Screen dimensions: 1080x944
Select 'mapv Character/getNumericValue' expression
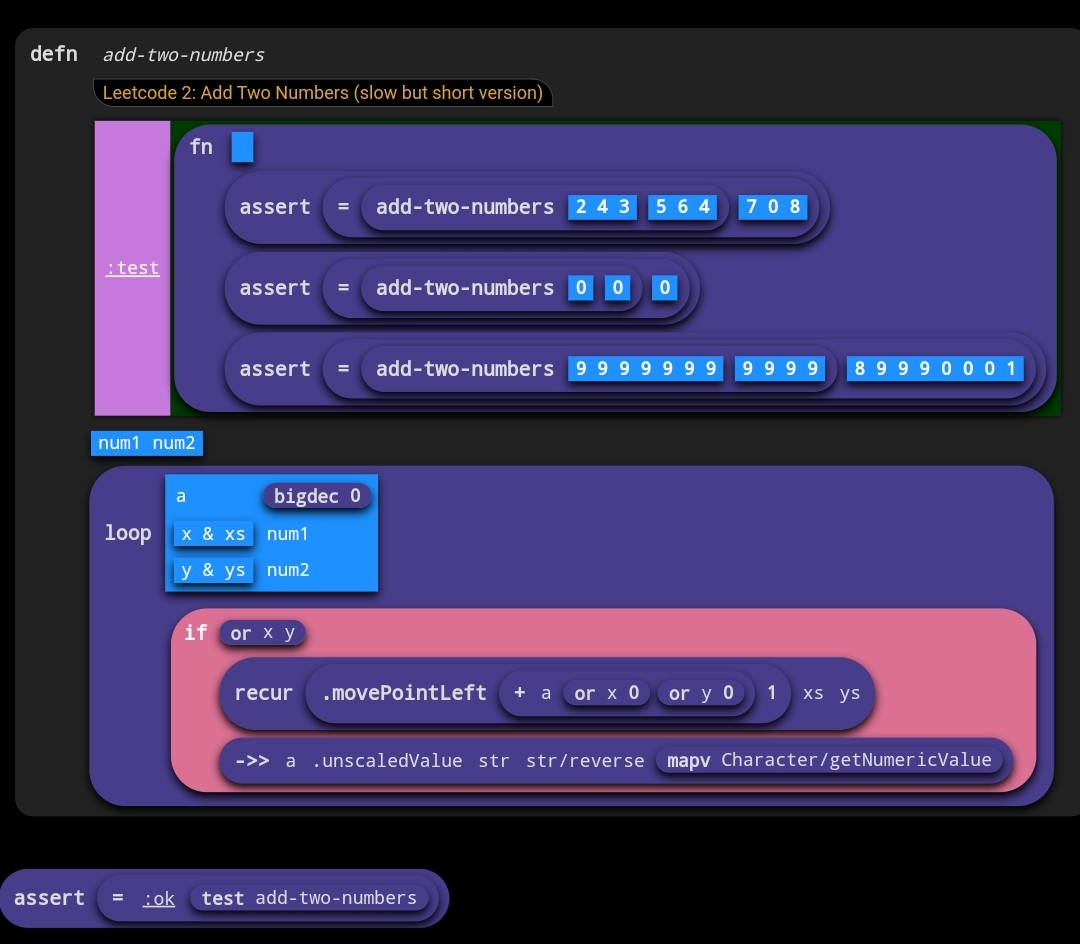point(829,759)
